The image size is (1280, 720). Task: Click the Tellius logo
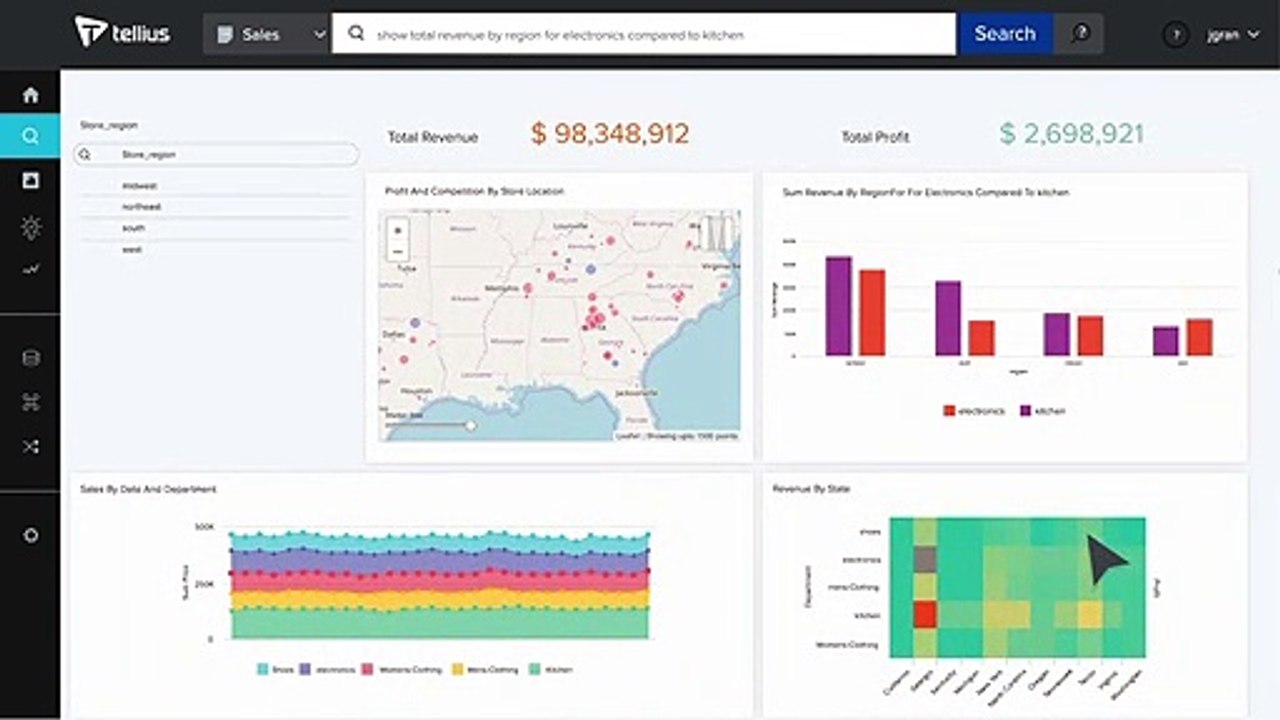[122, 32]
